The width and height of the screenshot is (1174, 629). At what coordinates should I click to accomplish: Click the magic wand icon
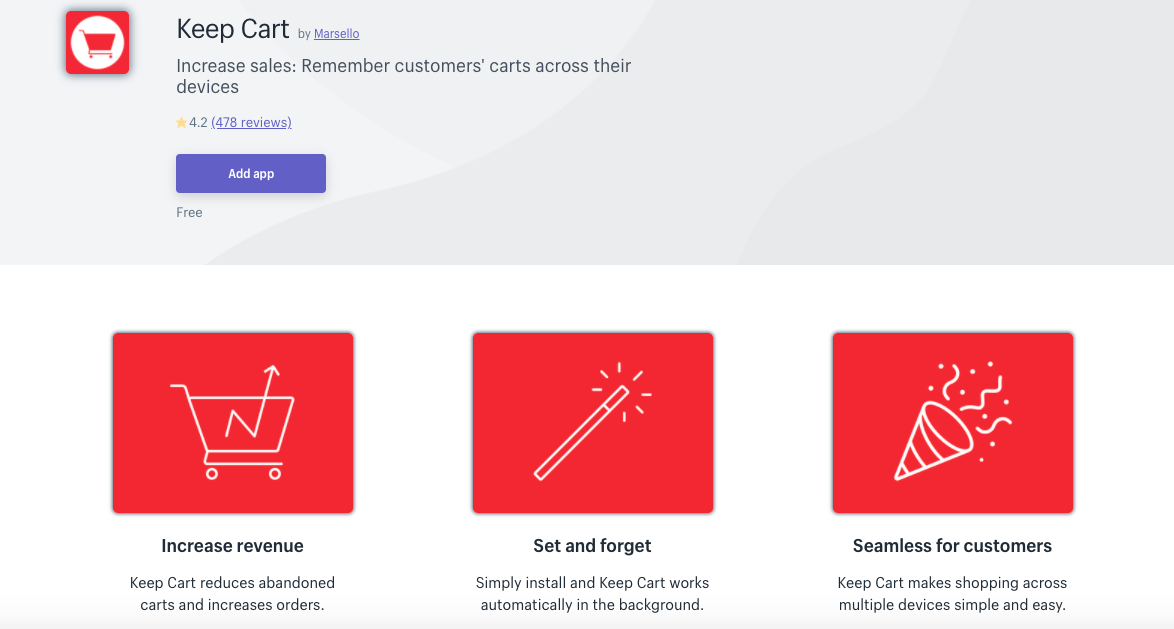(592, 422)
